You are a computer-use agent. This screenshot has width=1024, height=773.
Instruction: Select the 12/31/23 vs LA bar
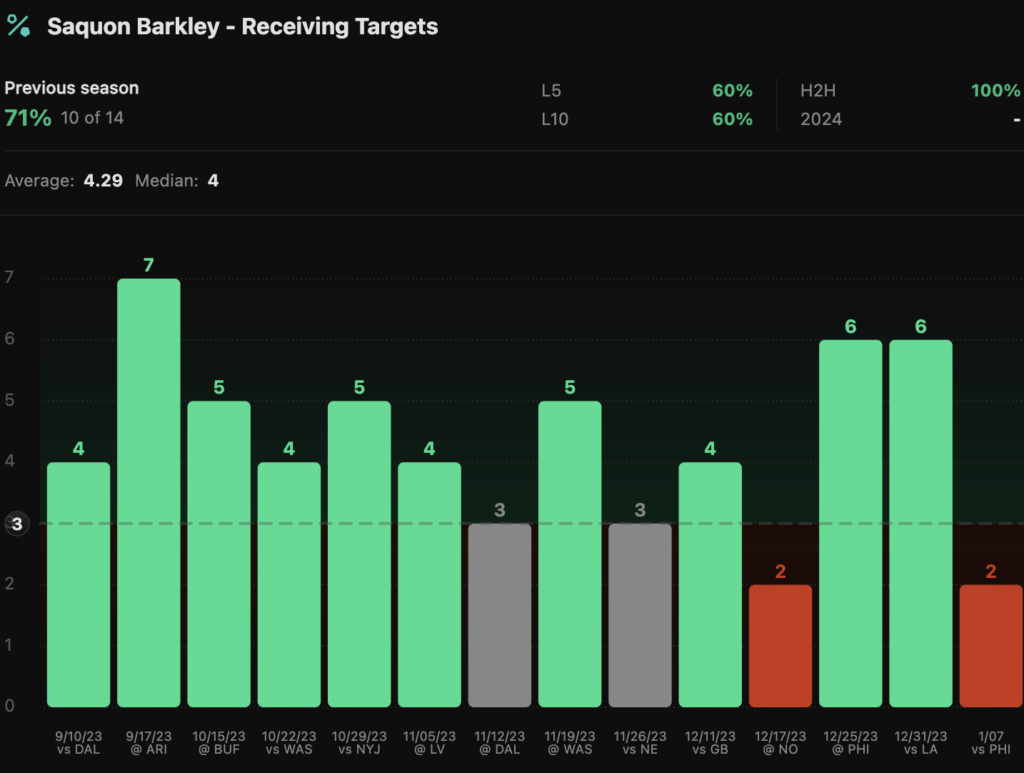[x=921, y=523]
